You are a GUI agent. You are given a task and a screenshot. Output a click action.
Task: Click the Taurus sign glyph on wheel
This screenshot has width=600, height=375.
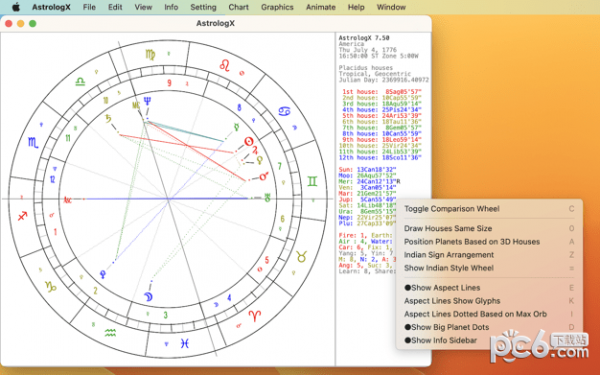[x=302, y=257]
